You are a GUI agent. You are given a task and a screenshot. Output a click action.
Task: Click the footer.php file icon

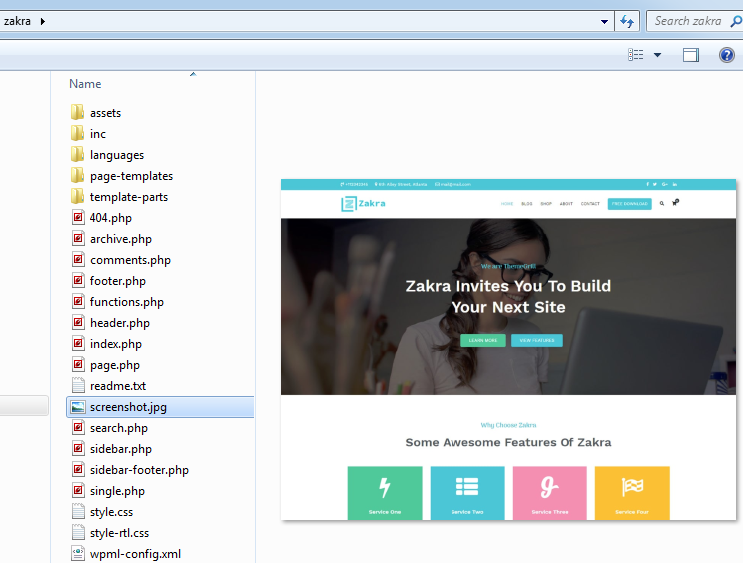click(78, 281)
